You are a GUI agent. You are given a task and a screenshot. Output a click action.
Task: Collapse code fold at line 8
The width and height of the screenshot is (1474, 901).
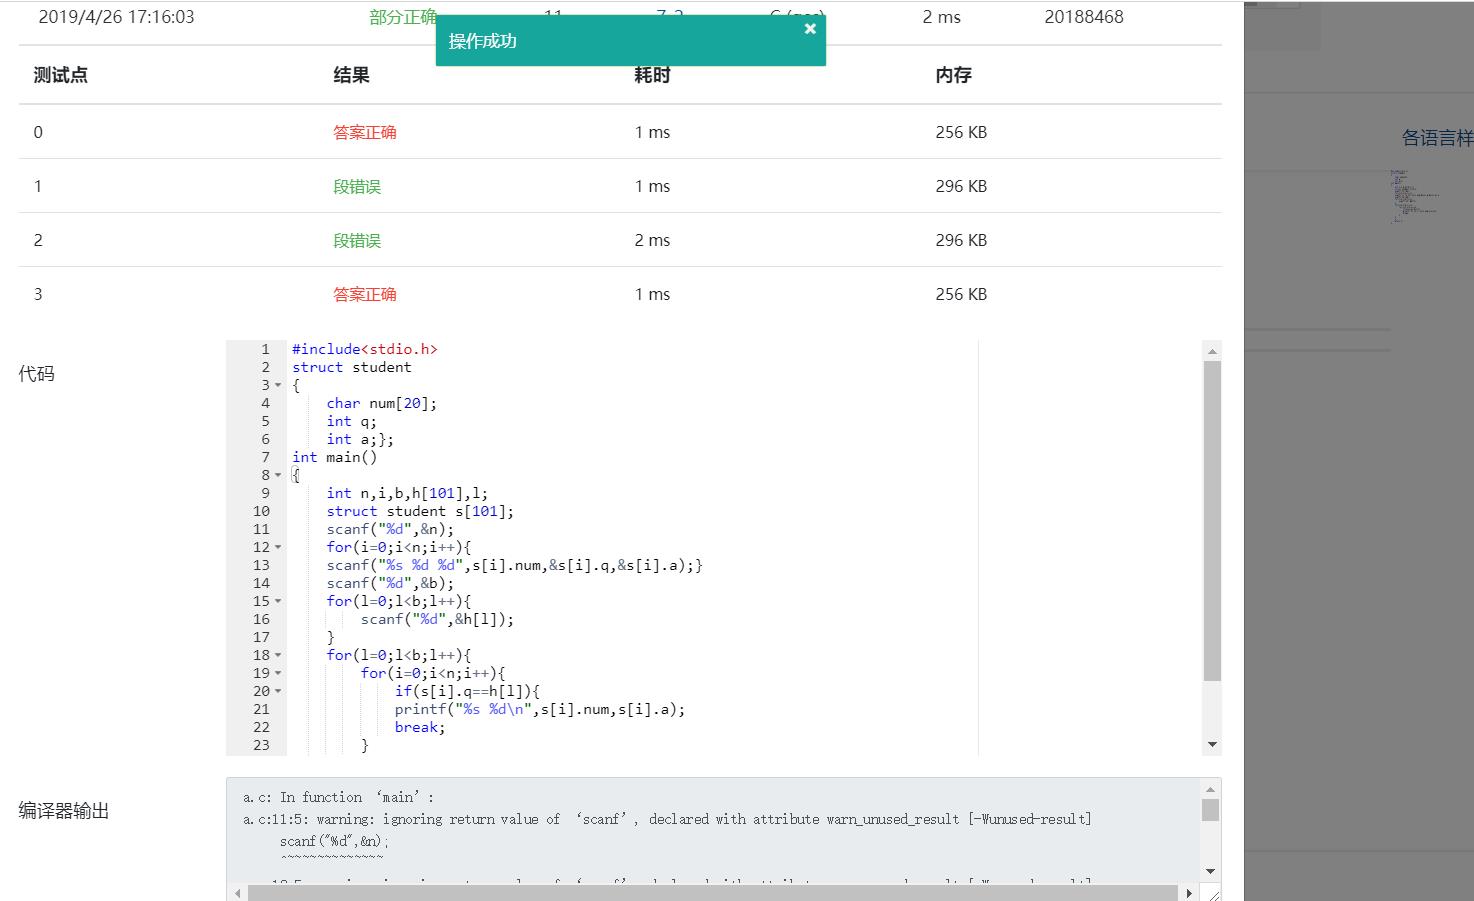pos(278,476)
